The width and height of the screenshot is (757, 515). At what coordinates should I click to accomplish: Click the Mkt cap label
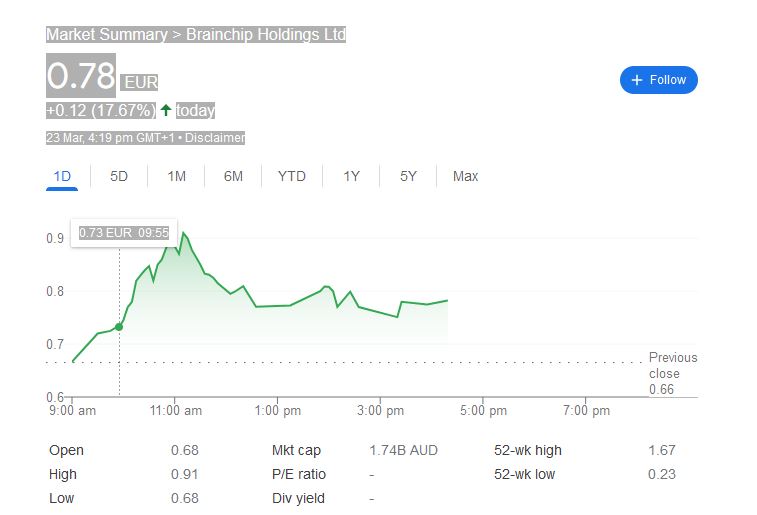pyautogui.click(x=296, y=450)
